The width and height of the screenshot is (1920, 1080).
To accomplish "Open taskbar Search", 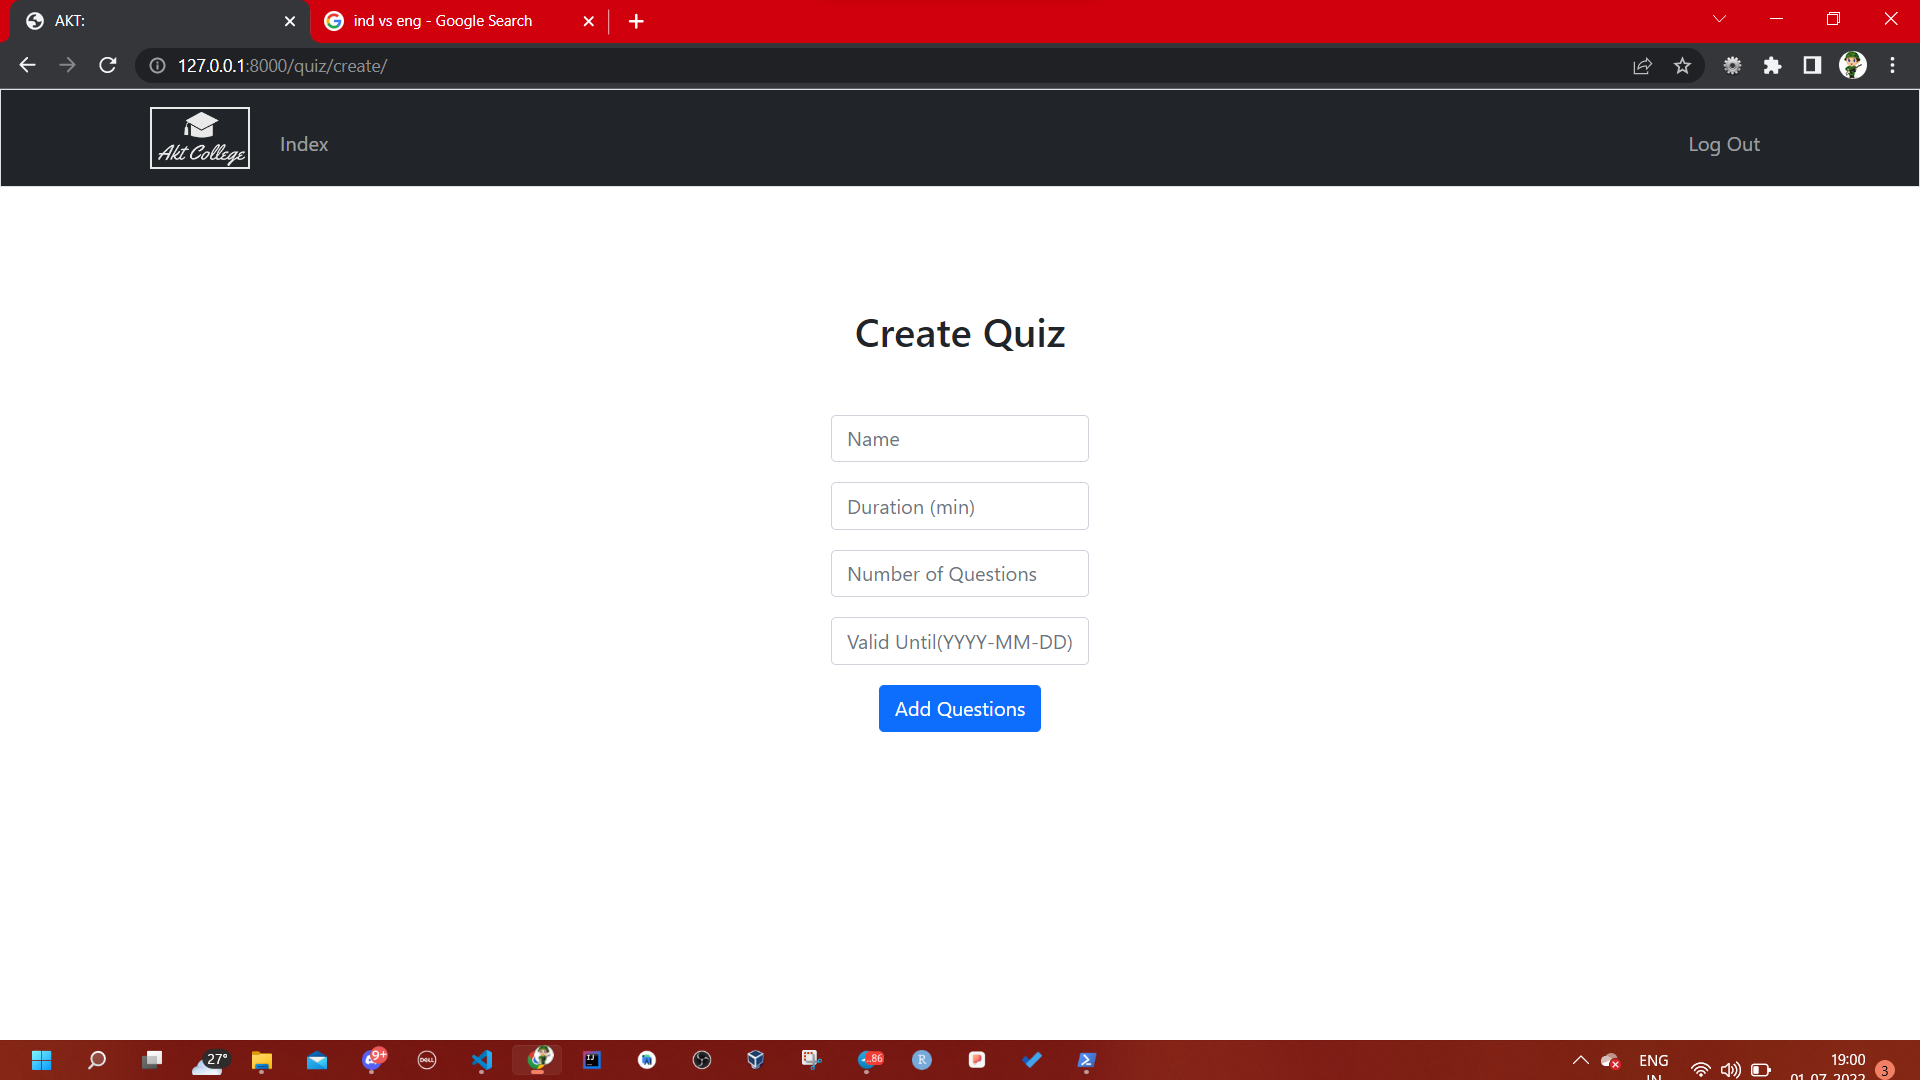I will pyautogui.click(x=97, y=1060).
